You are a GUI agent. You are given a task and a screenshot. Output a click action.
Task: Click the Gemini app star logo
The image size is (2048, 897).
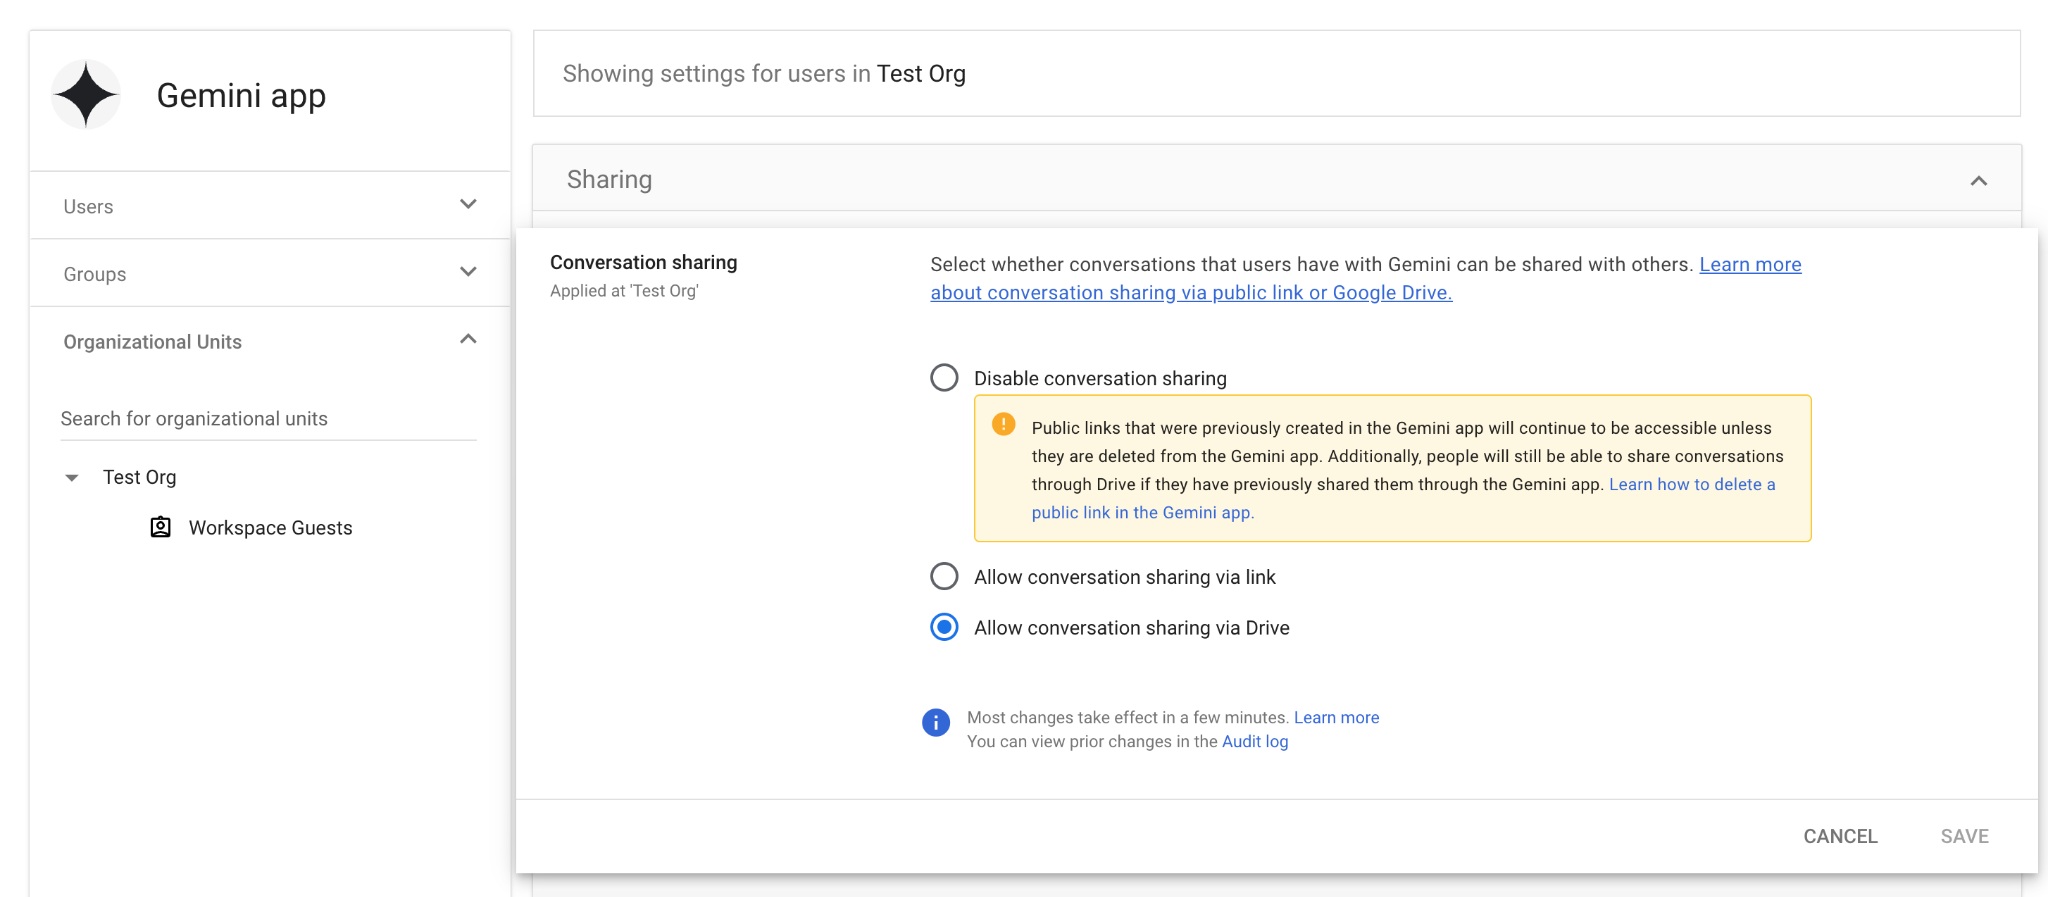pos(86,95)
